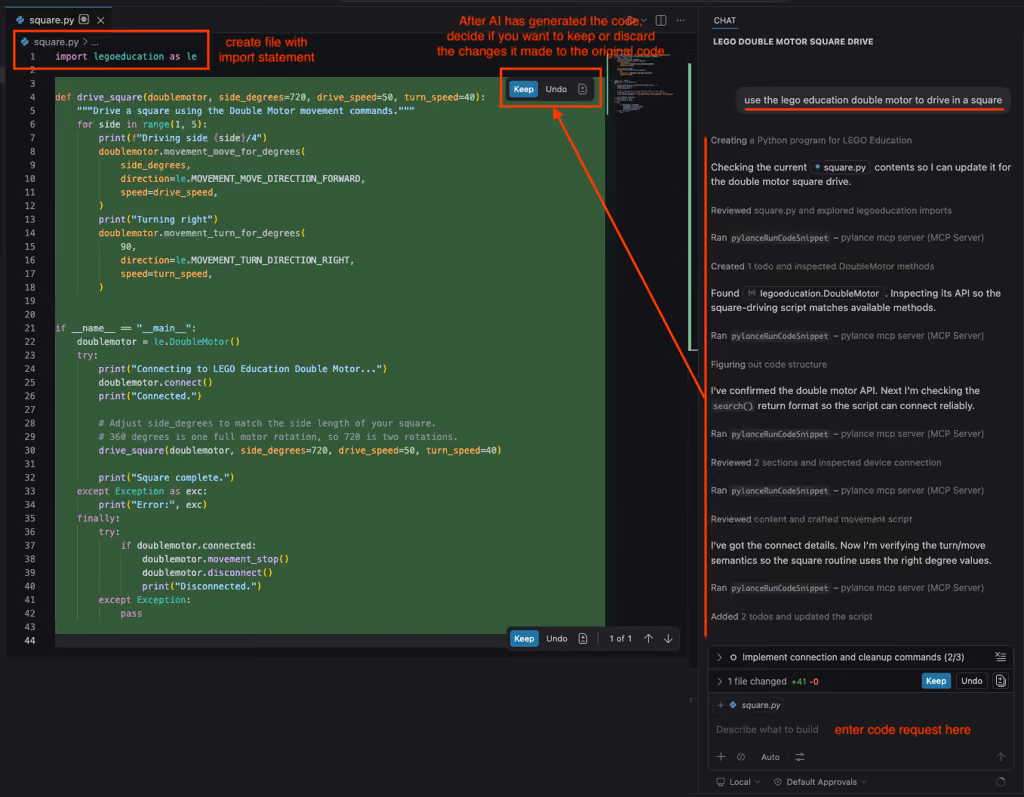Click the 'import legoeducation as le' code line
Viewport: 1024px width, 797px height.
pyautogui.click(x=126, y=57)
